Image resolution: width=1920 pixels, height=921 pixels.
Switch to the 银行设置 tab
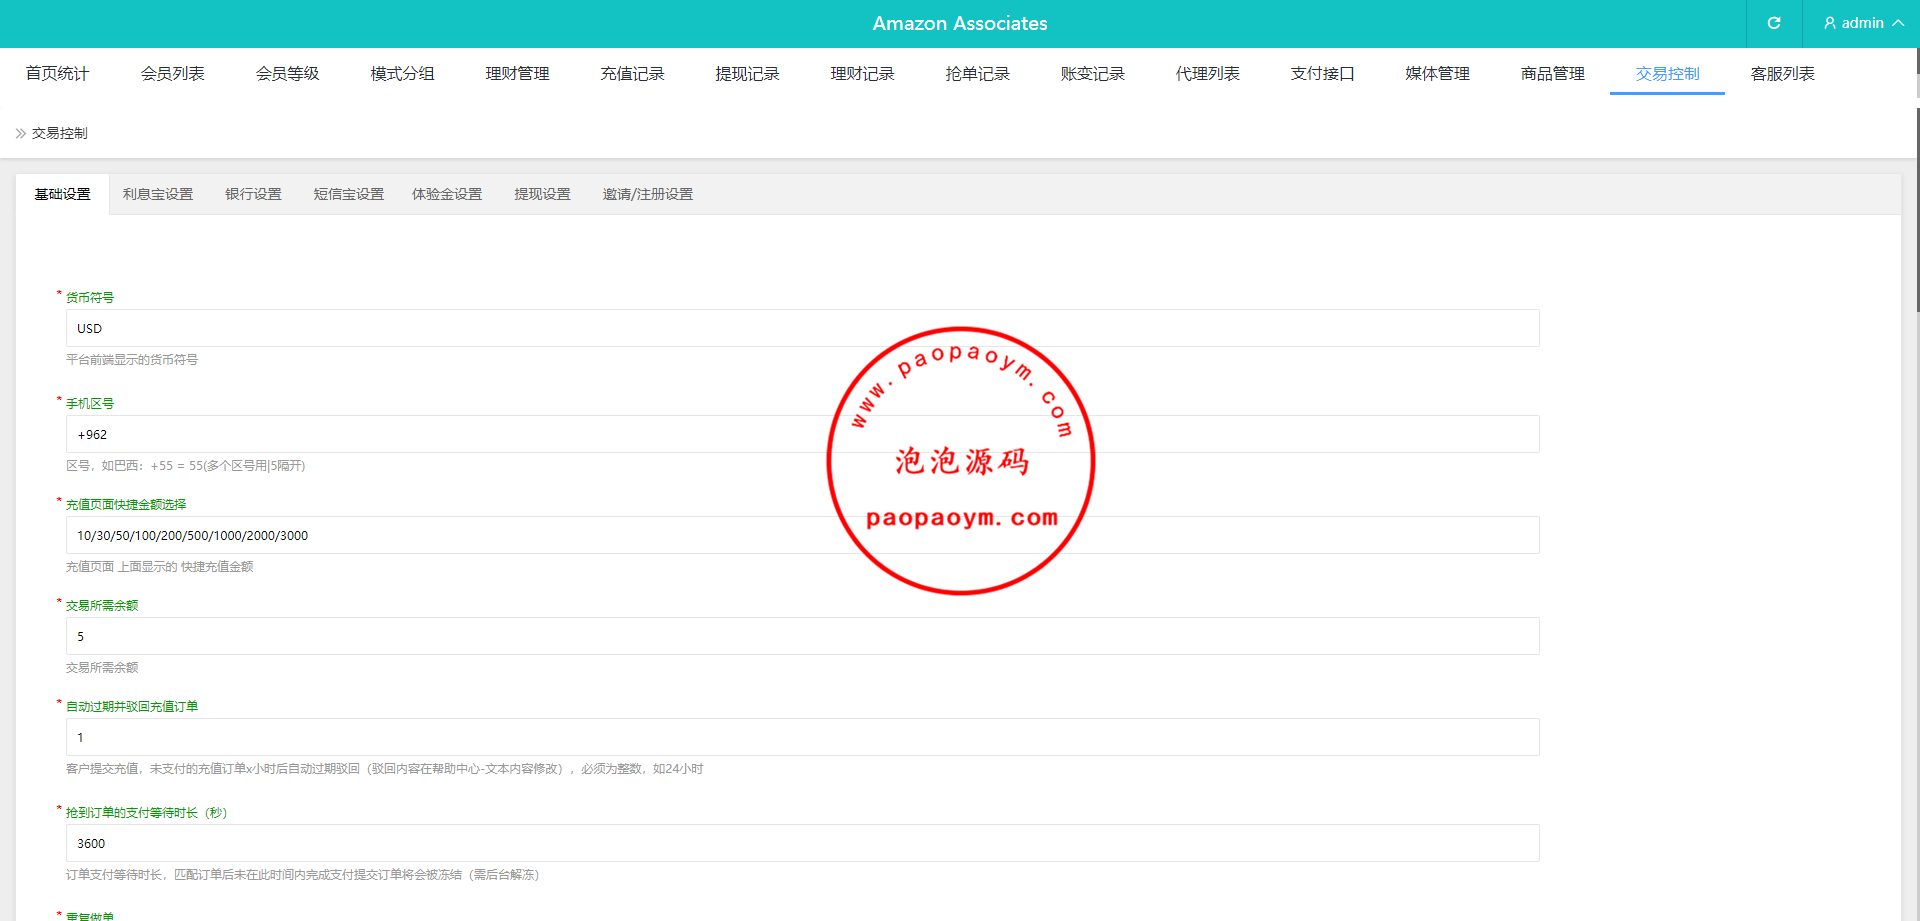(253, 194)
